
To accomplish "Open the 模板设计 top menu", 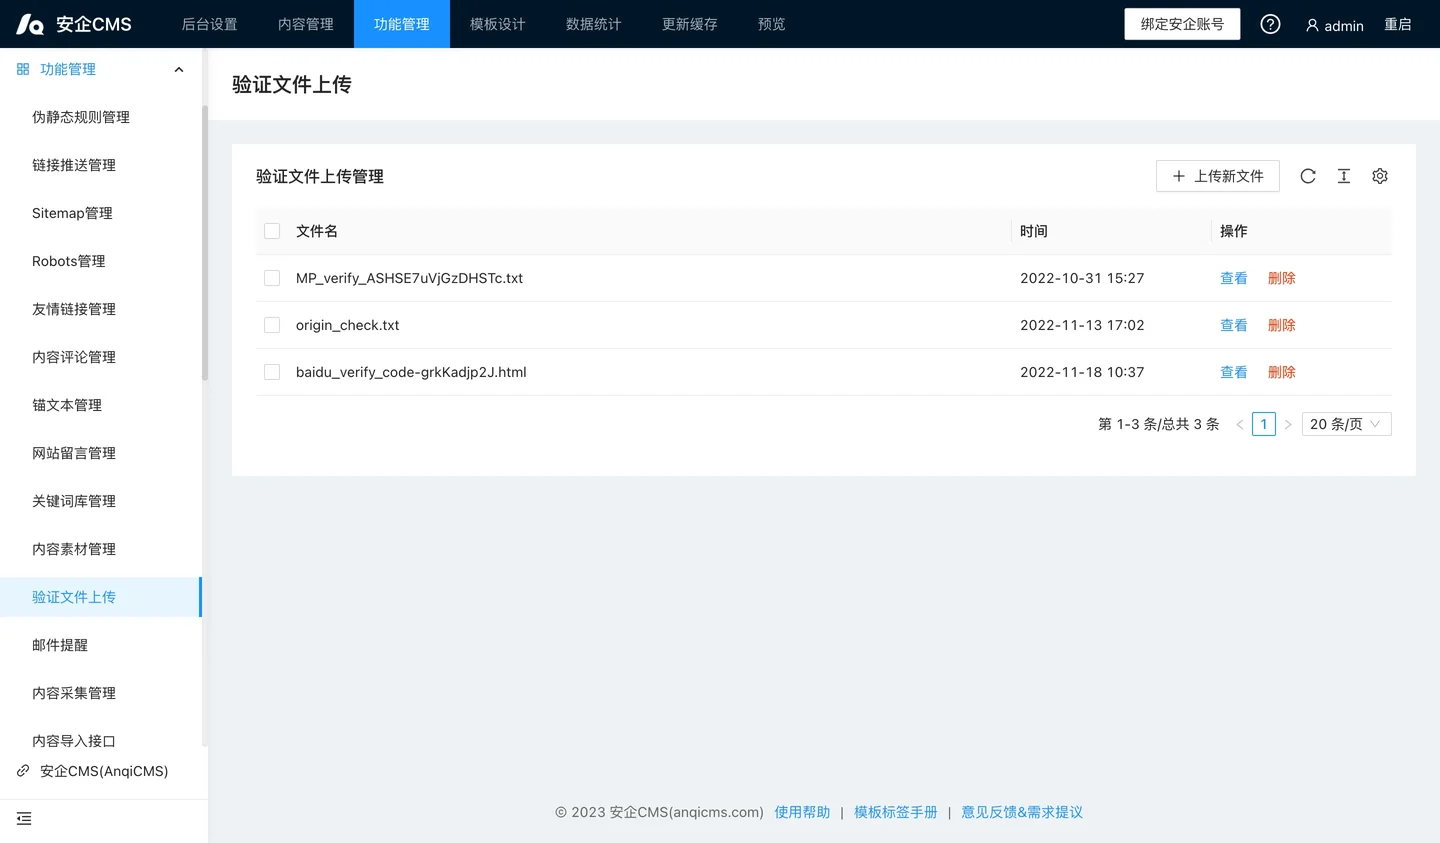I will [x=498, y=24].
